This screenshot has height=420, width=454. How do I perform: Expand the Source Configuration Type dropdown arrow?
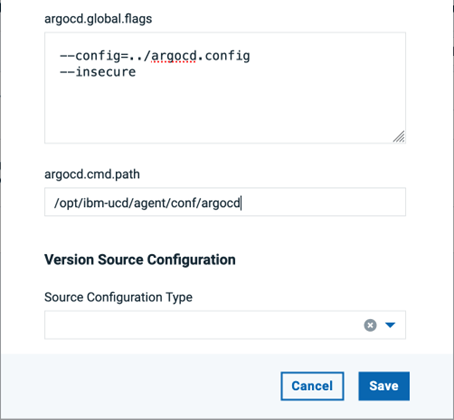(x=390, y=325)
